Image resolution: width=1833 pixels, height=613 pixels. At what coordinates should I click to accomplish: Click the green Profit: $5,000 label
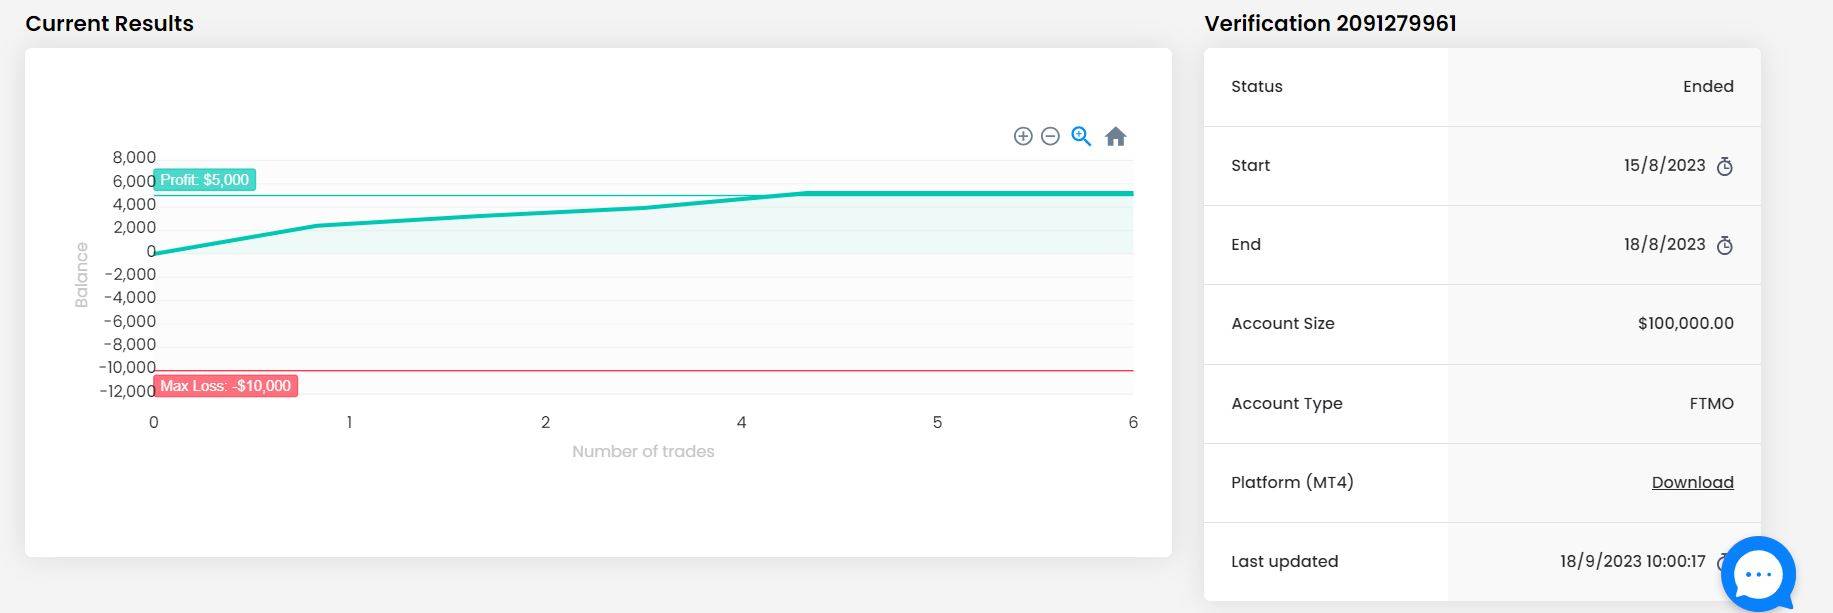click(x=205, y=180)
